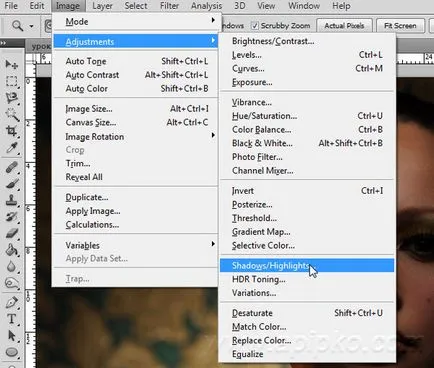Select the Blur tool
Image resolution: width=434 pixels, height=368 pixels.
[x=12, y=267]
